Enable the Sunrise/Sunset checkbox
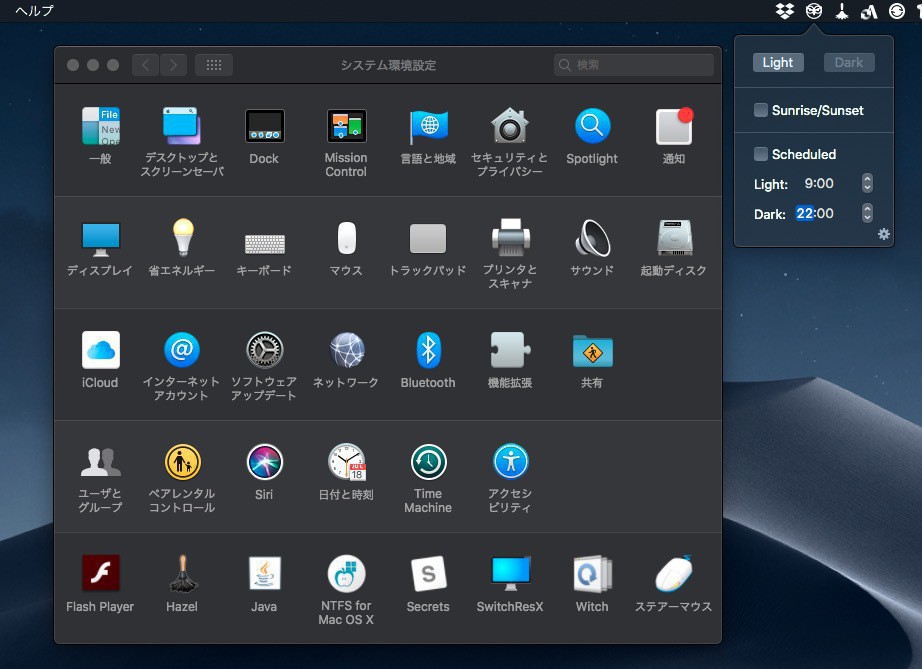Image resolution: width=922 pixels, height=669 pixels. point(761,110)
